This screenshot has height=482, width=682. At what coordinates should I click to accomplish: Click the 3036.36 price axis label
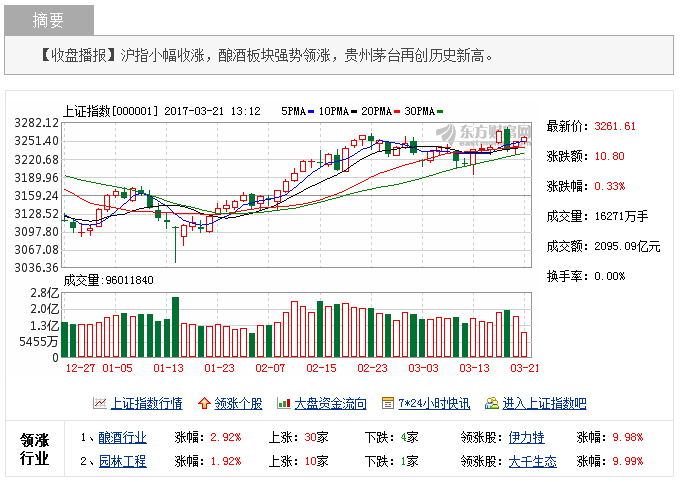(37, 268)
